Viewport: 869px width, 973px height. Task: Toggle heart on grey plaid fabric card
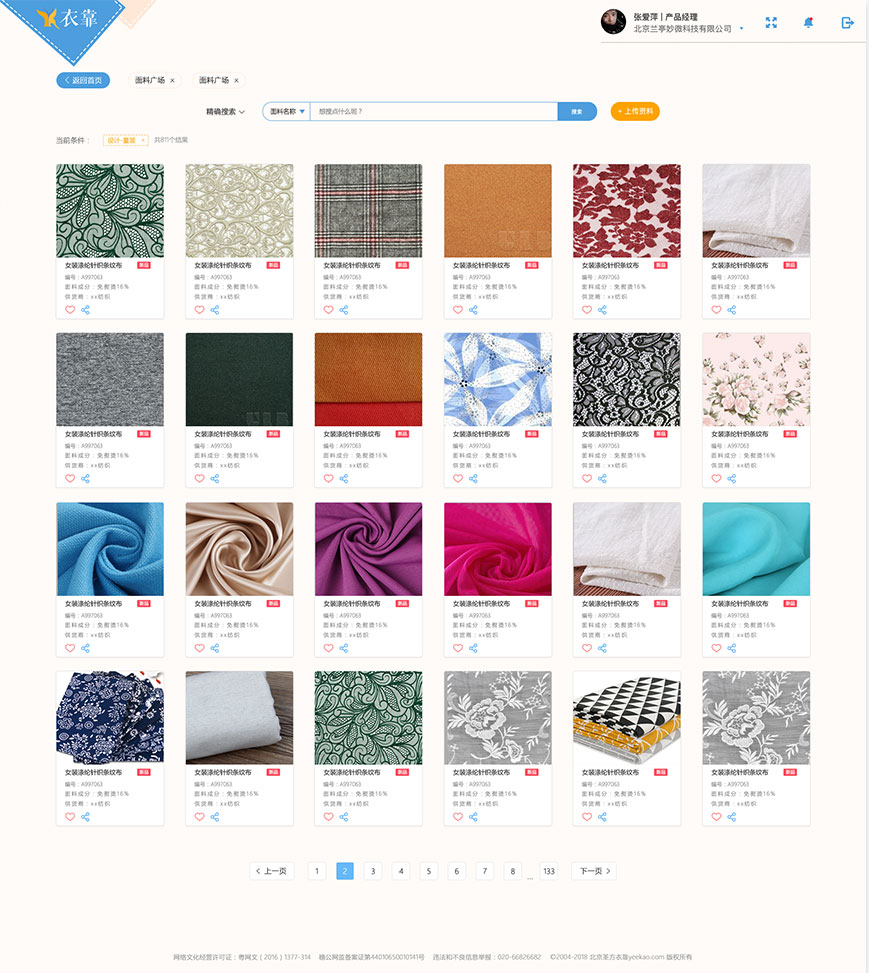[328, 310]
